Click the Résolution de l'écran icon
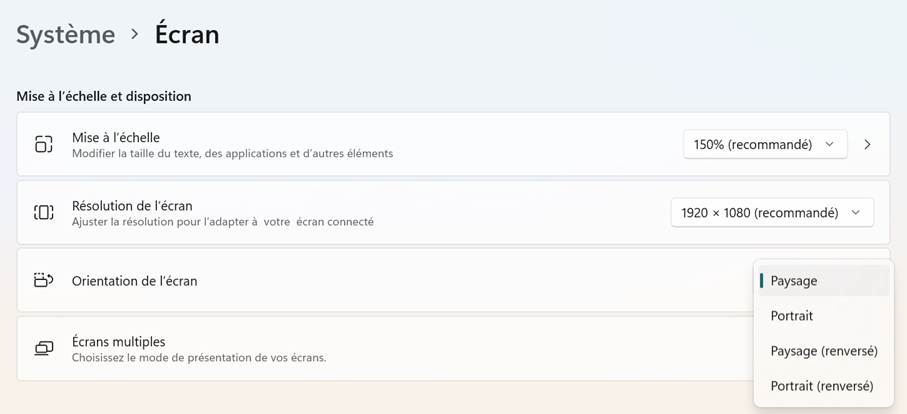 (x=43, y=212)
